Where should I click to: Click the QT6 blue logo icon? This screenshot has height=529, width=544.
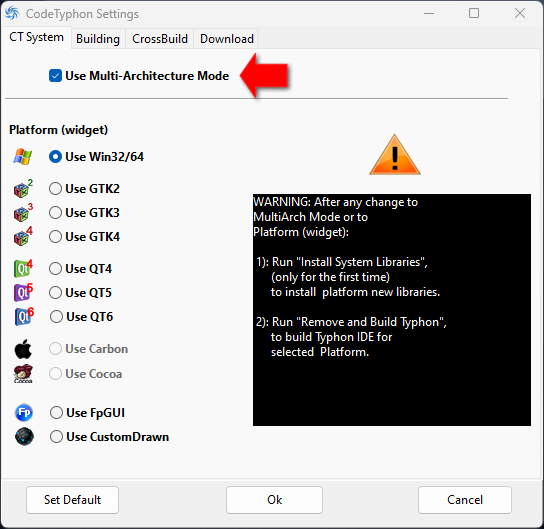pos(24,316)
